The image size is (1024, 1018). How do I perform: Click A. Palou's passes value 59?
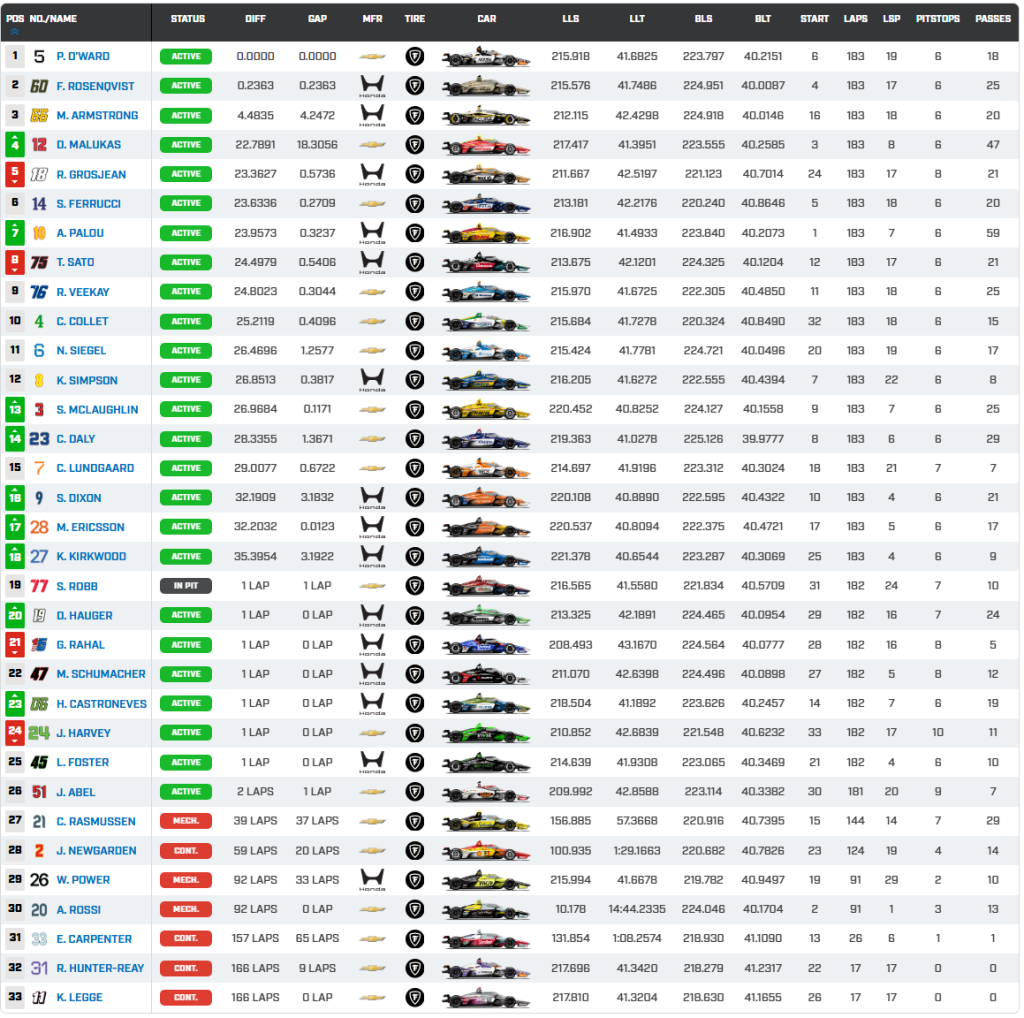coord(993,233)
